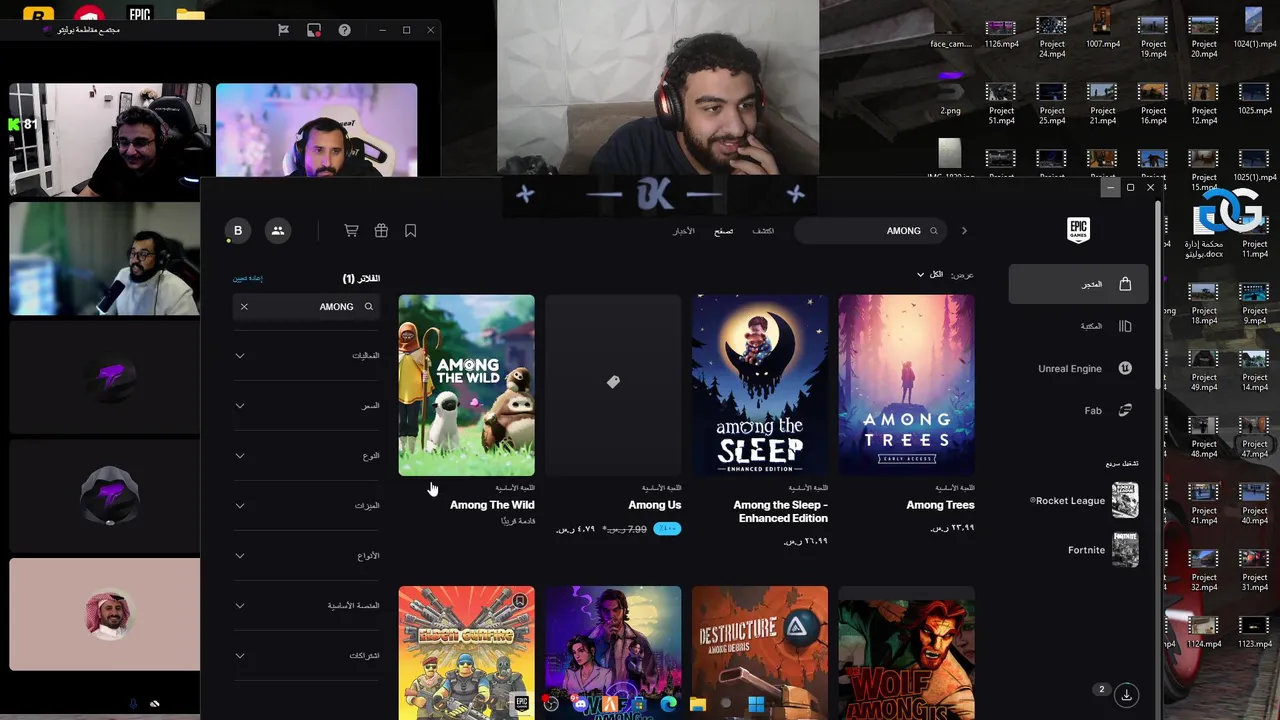
Task: Open the Rockstar launcher desktop shortcut
Action: point(38,14)
